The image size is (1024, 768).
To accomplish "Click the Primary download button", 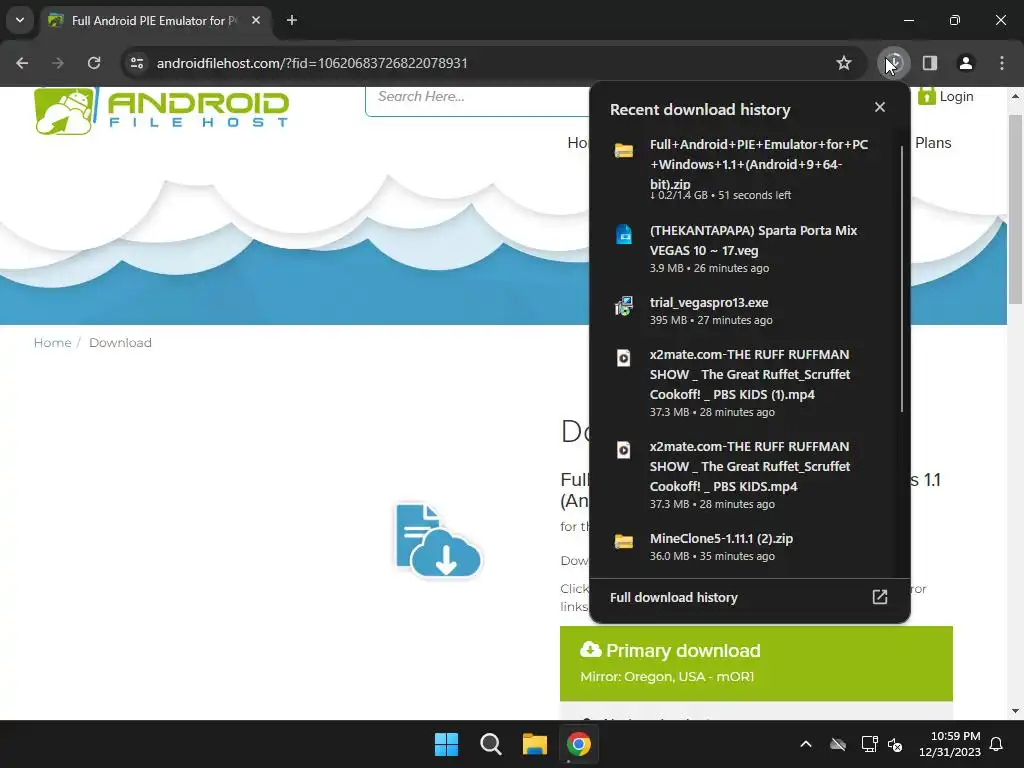I will coord(756,664).
